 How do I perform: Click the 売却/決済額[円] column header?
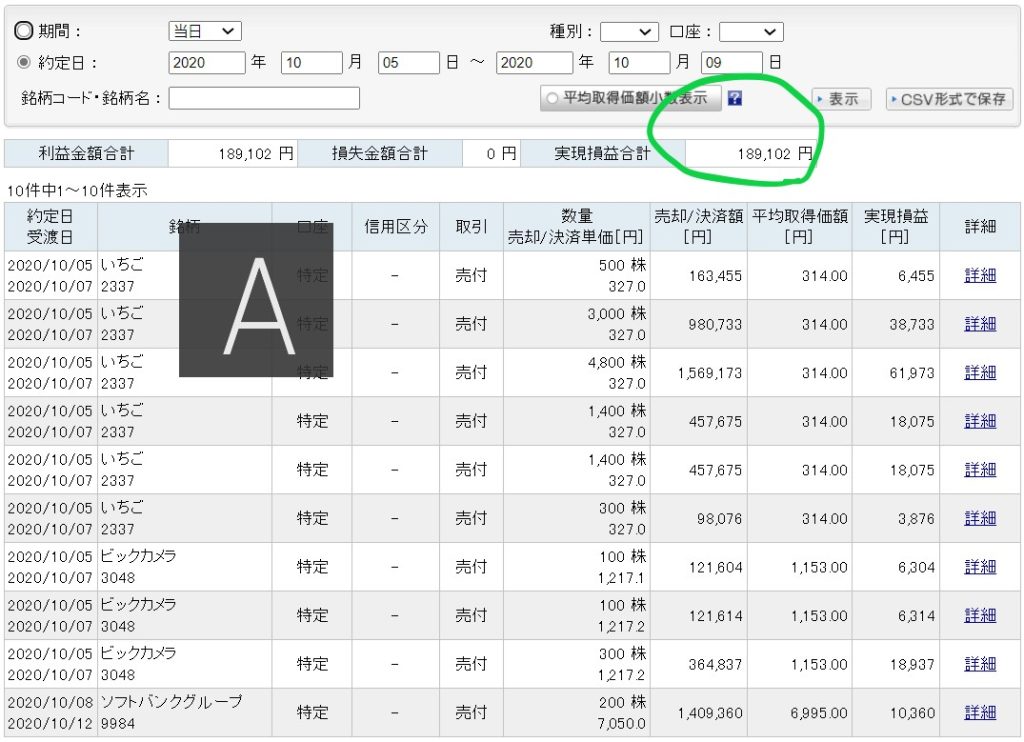[698, 227]
